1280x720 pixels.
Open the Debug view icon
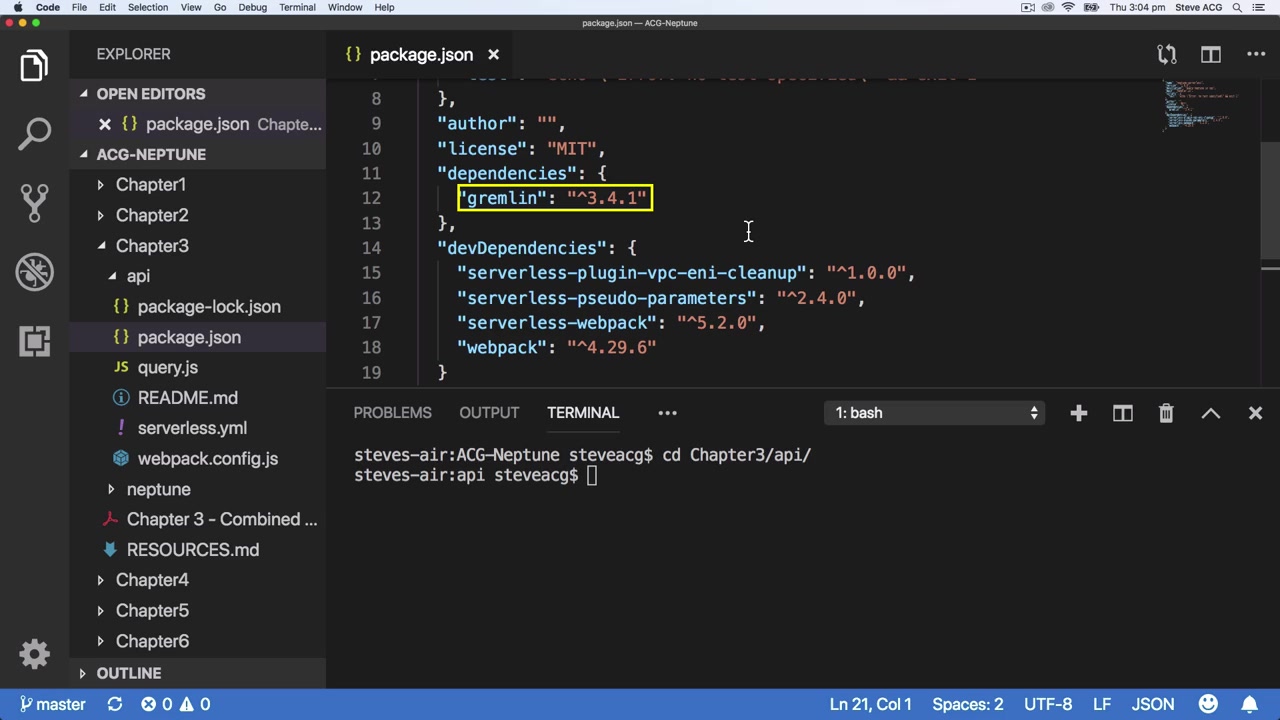pyautogui.click(x=34, y=272)
